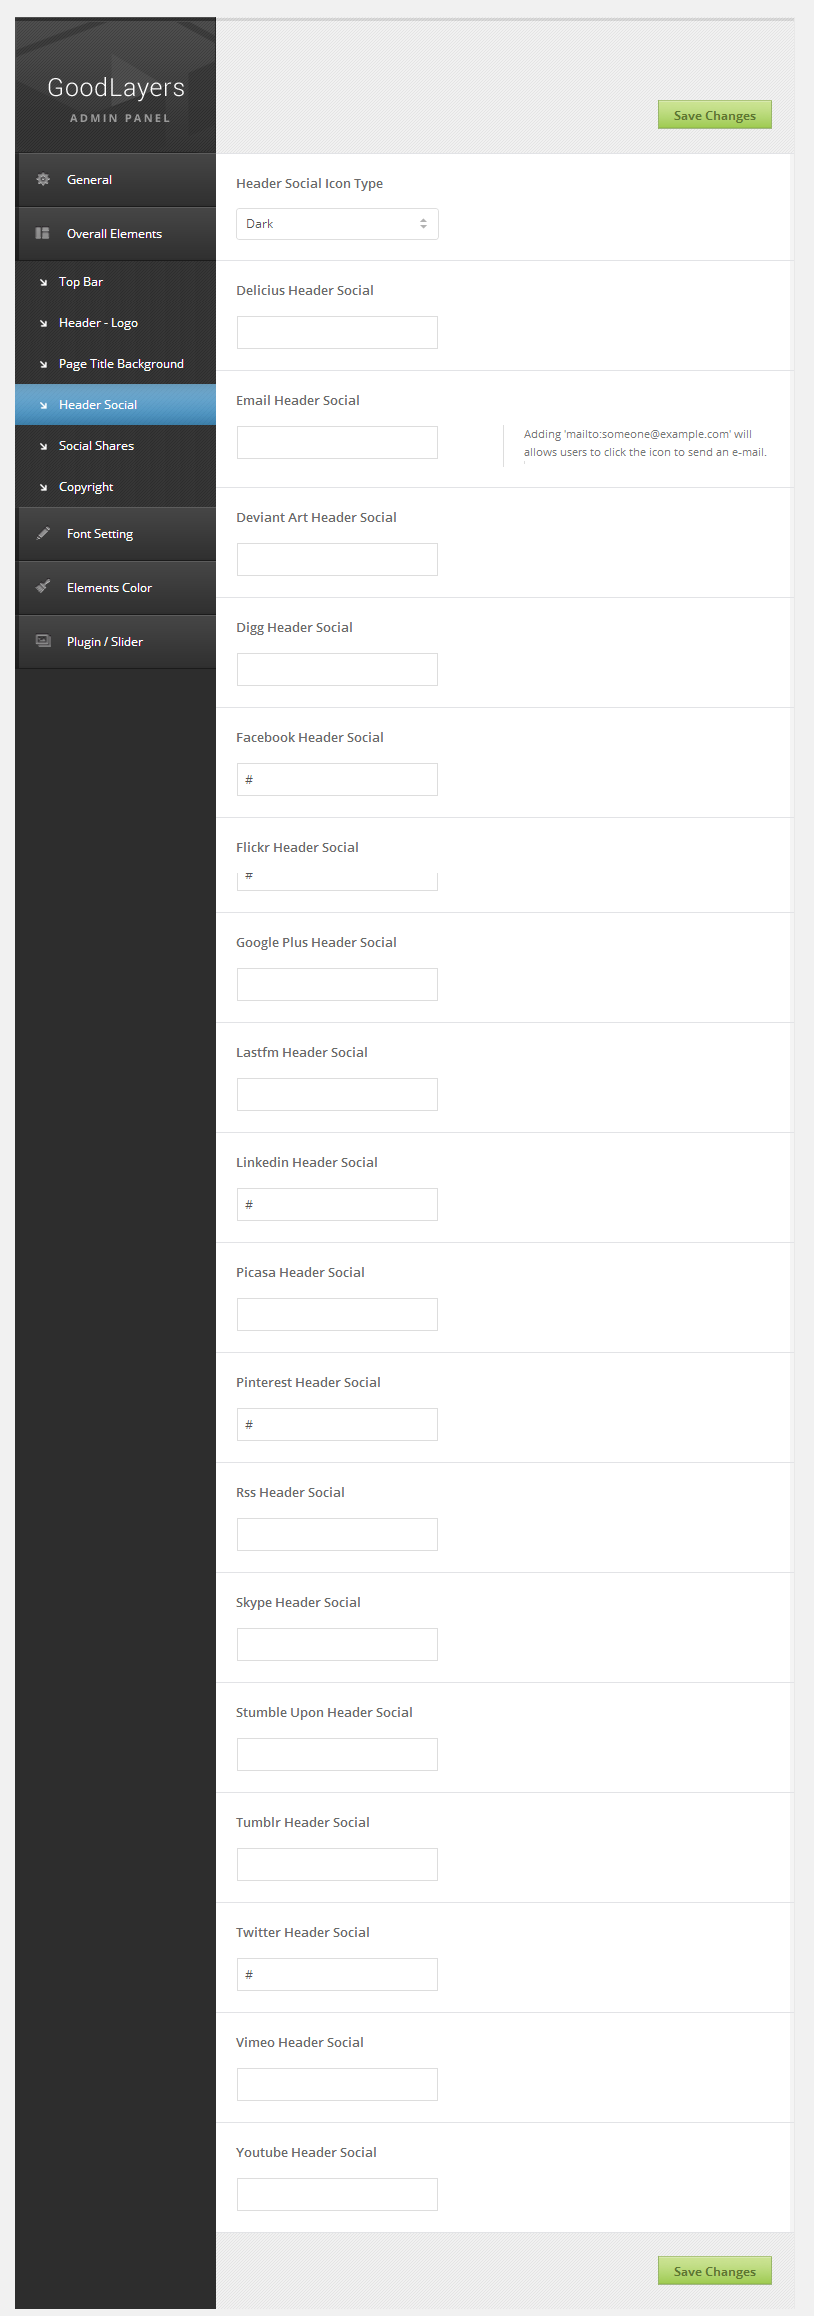Click the paintbrush icon beside Elements Color
Viewport: 814px width, 2316px height.
pos(43,587)
